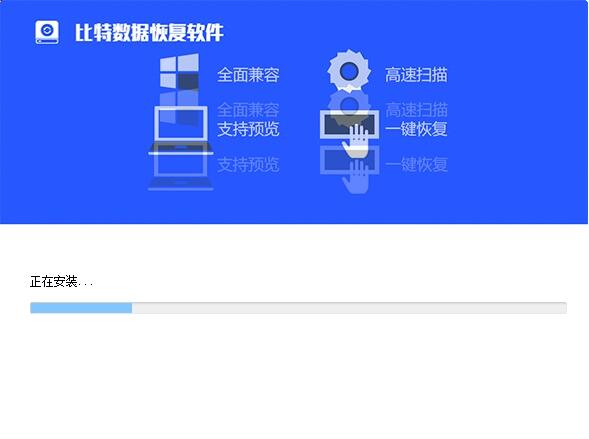Click the bright 高速扫描 label

416,75
